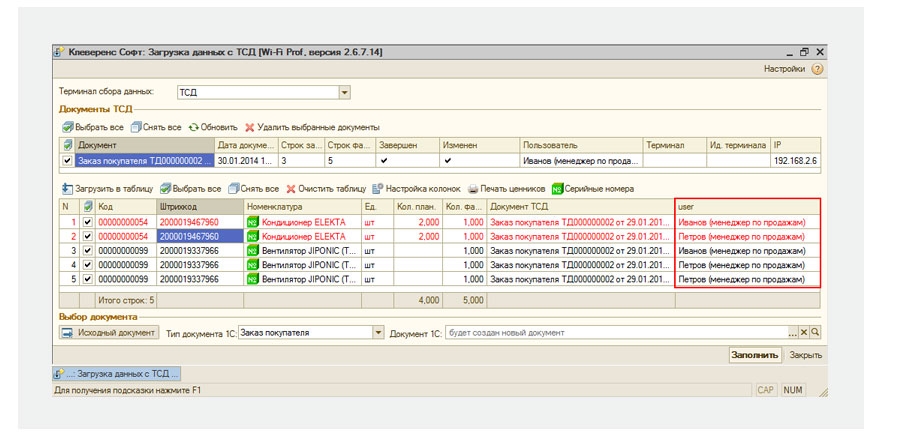Switch to the Загрузка данных с ТСД window tab

coord(117,374)
